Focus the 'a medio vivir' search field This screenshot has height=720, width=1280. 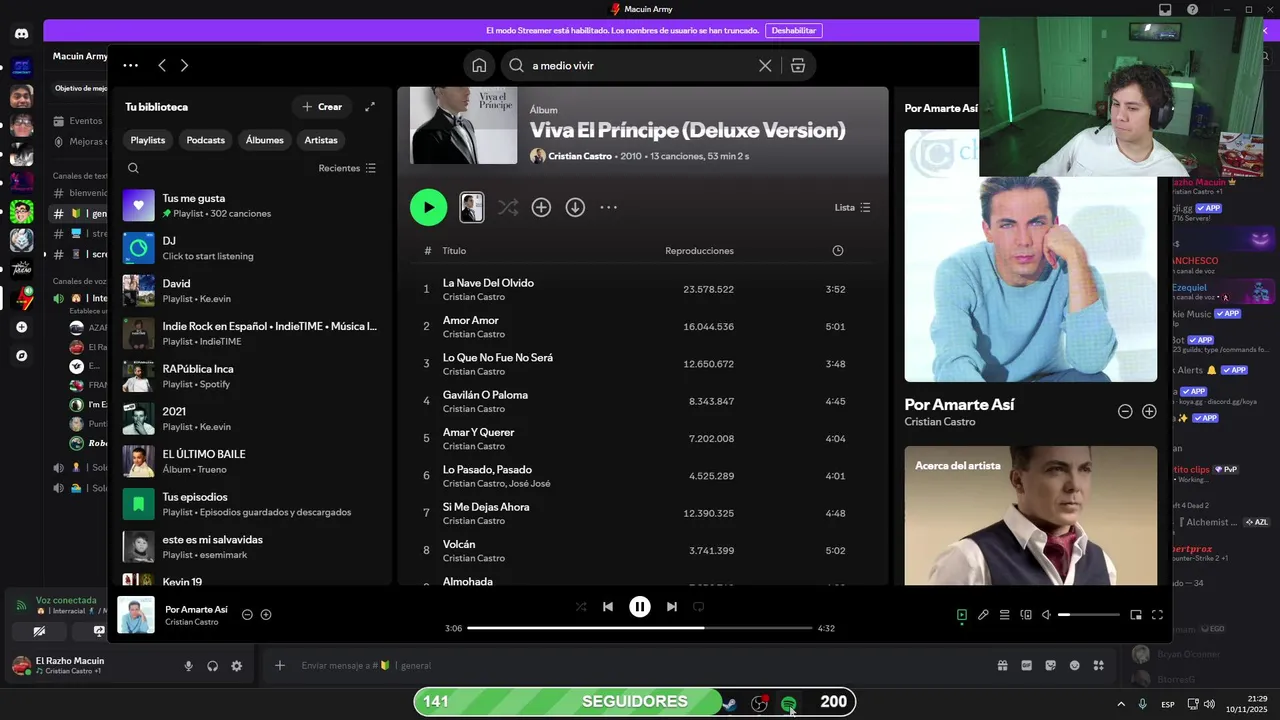(640, 65)
